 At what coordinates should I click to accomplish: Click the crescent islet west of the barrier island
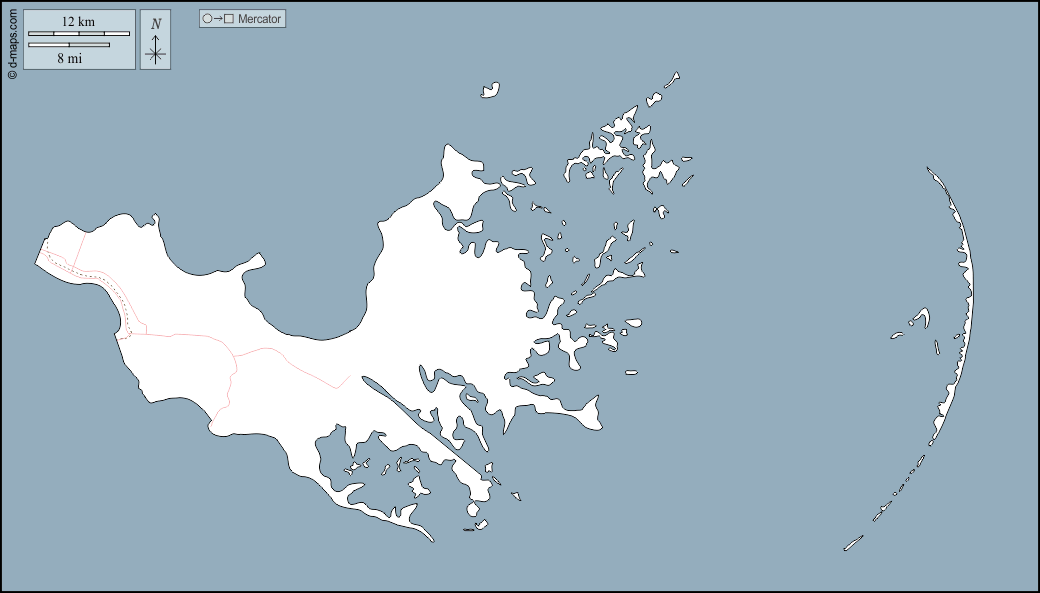(x=919, y=318)
